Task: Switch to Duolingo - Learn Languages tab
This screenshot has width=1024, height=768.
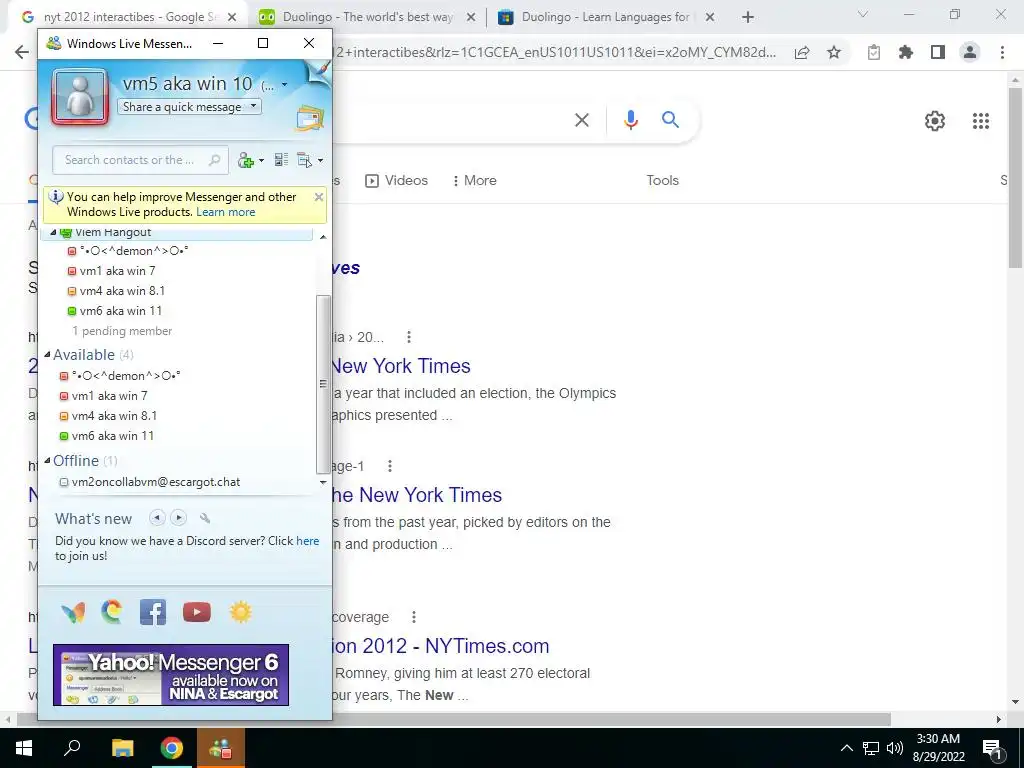Action: pyautogui.click(x=606, y=17)
